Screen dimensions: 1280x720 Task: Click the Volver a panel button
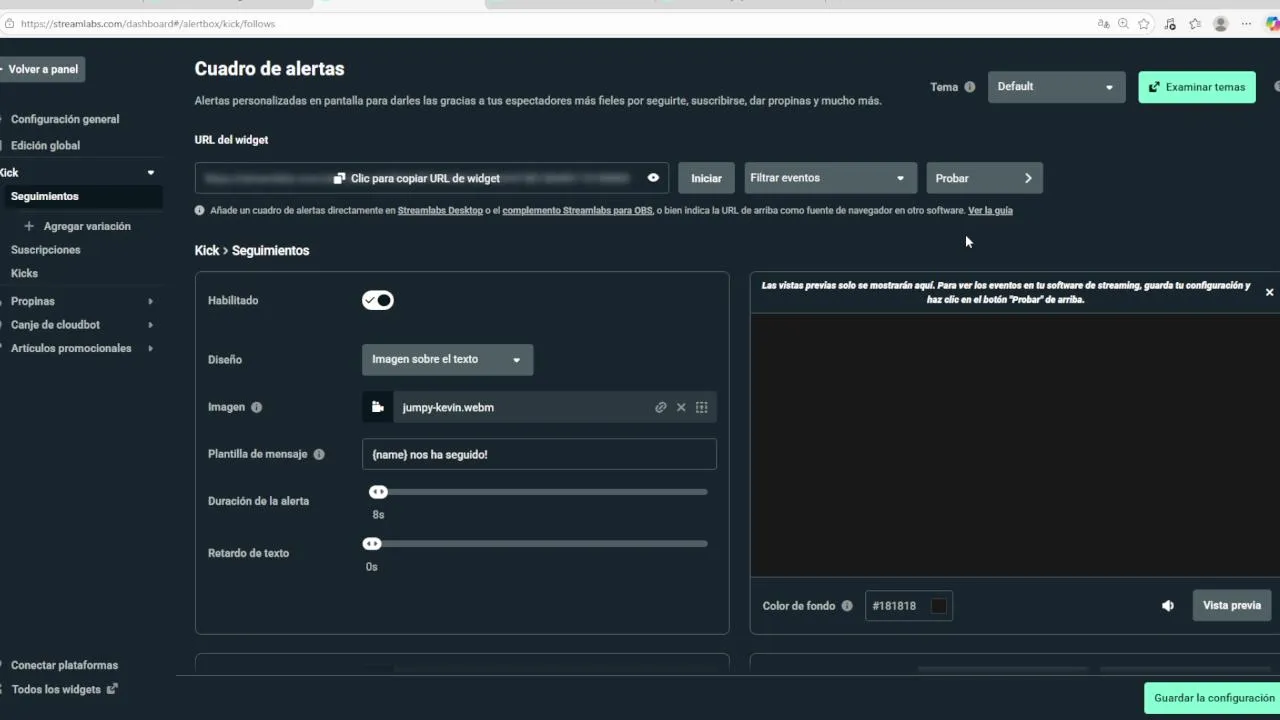coord(42,69)
